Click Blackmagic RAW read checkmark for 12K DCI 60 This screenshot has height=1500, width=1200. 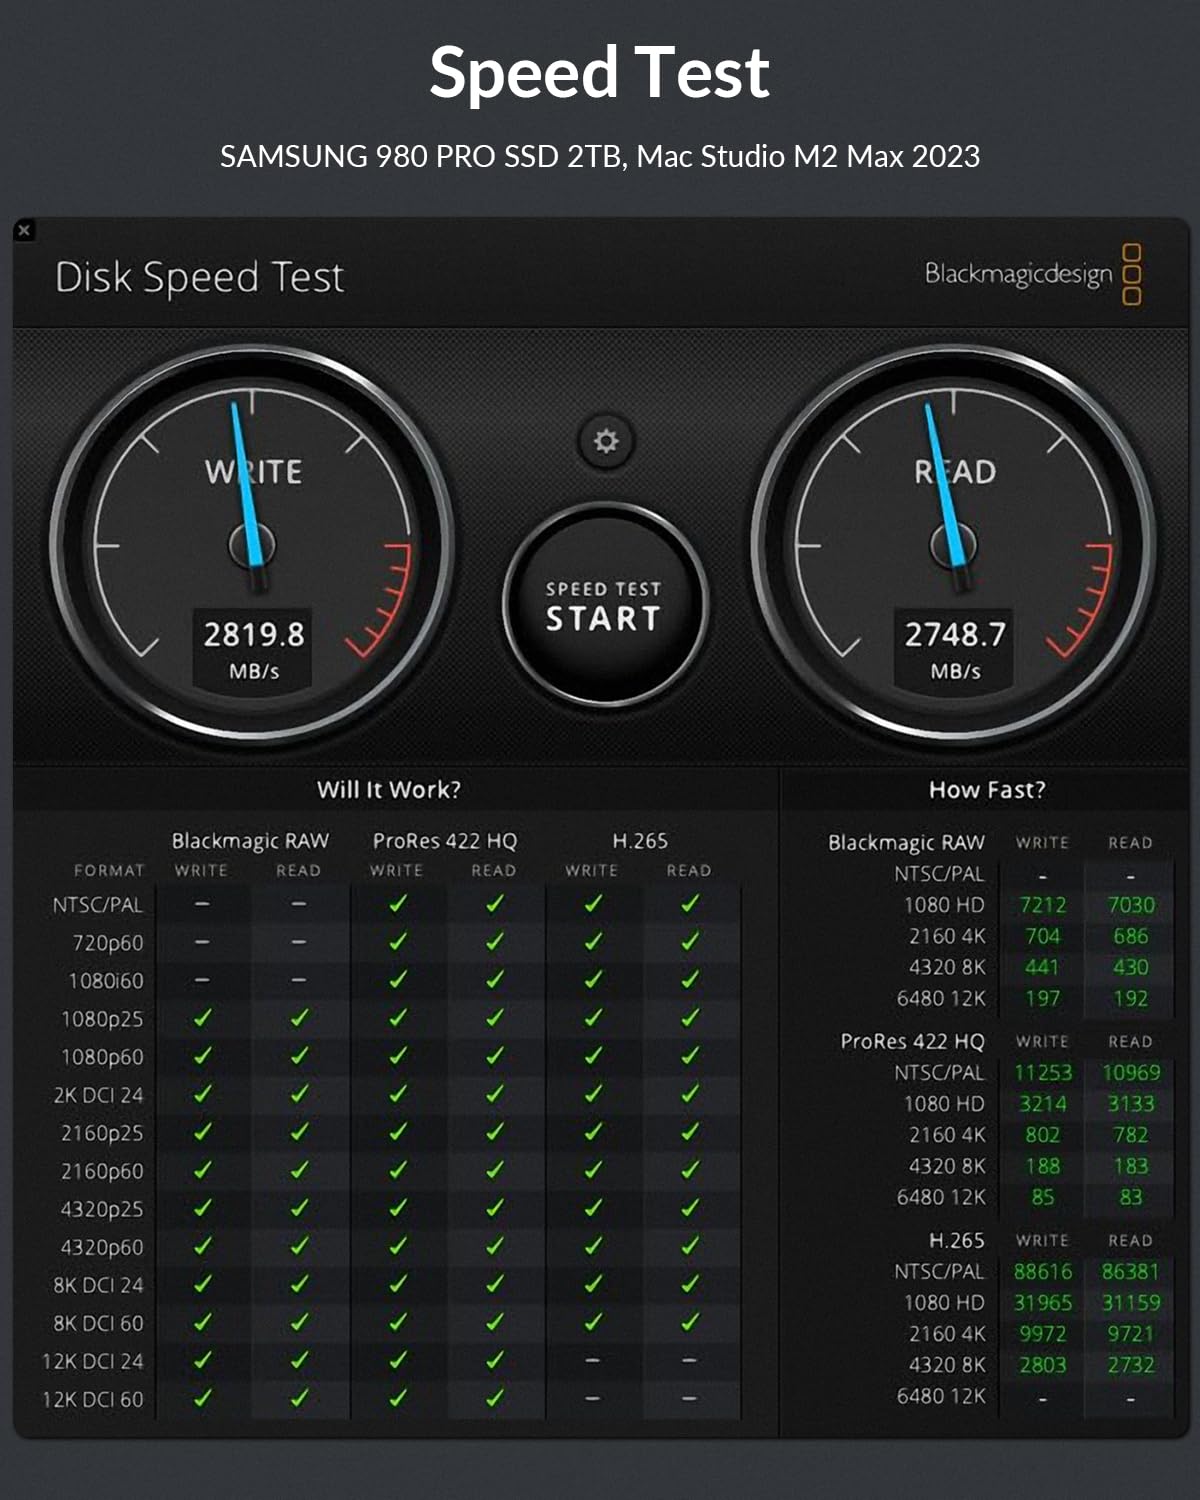tap(299, 1398)
